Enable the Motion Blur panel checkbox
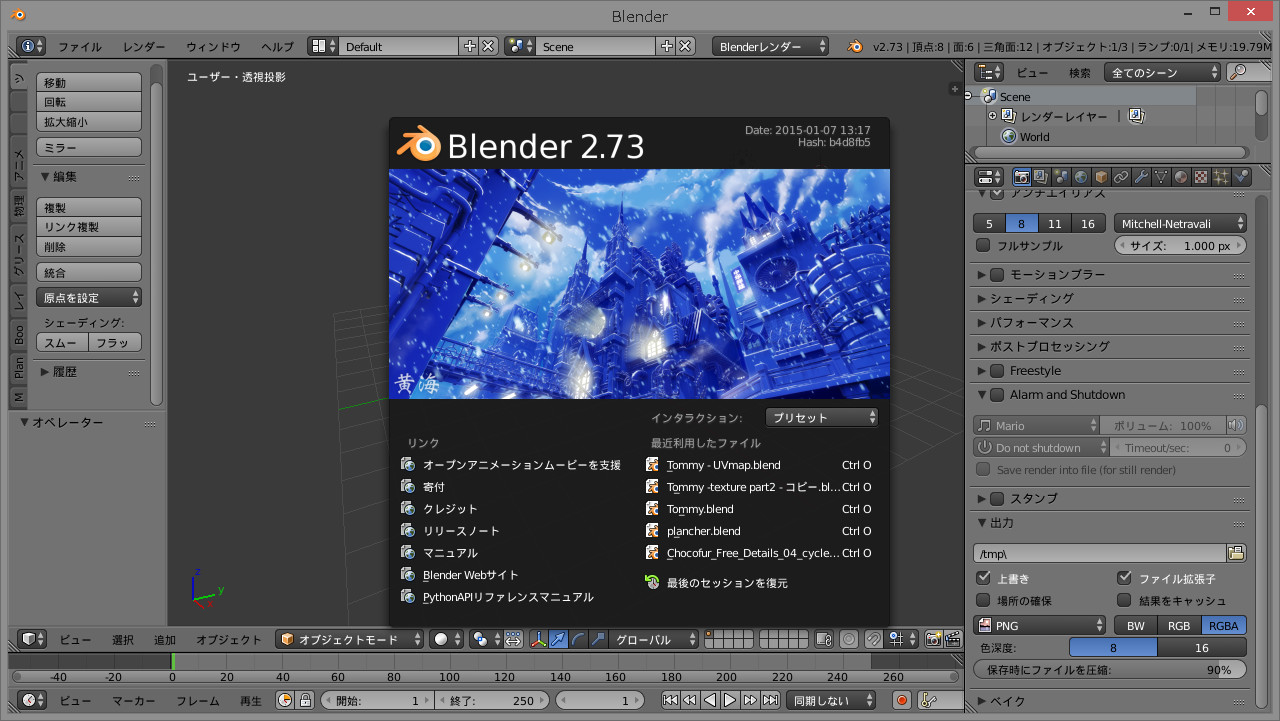The width and height of the screenshot is (1280, 721). (x=996, y=274)
